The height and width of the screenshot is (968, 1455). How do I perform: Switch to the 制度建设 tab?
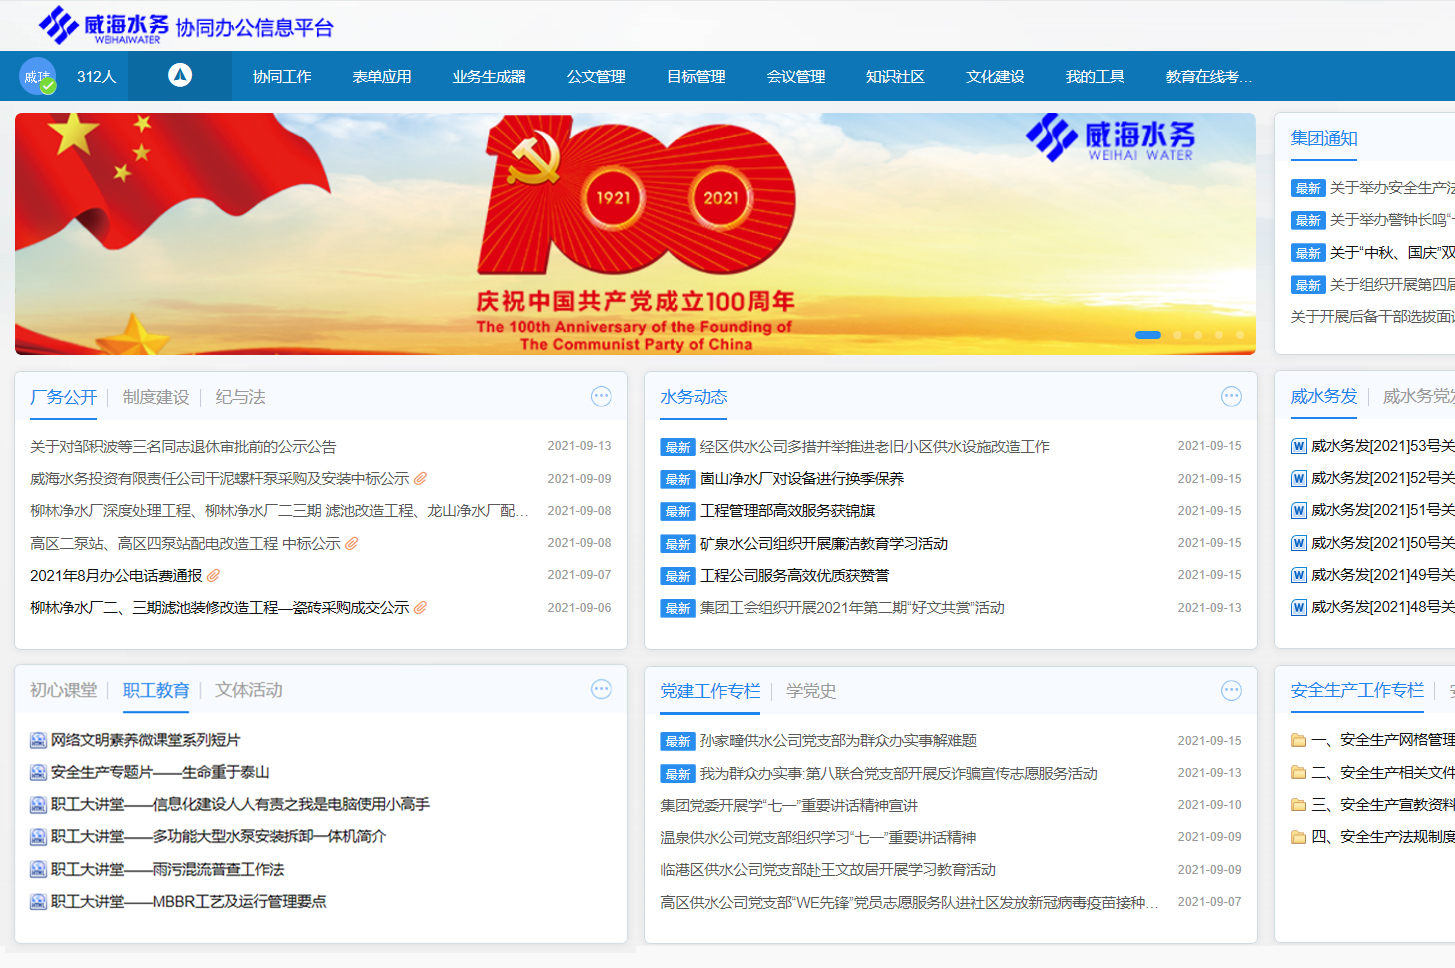156,397
